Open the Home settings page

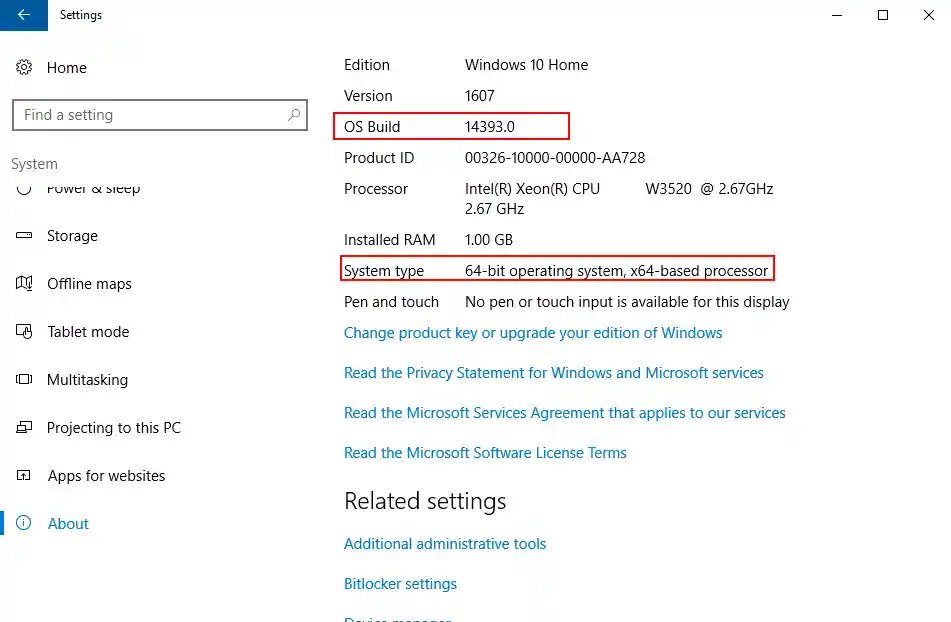click(x=67, y=67)
